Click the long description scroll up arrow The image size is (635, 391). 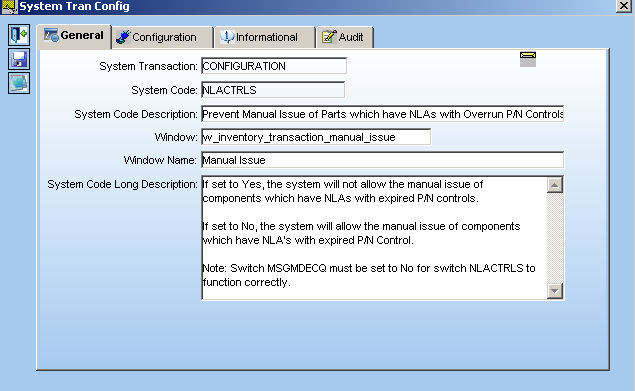(555, 185)
